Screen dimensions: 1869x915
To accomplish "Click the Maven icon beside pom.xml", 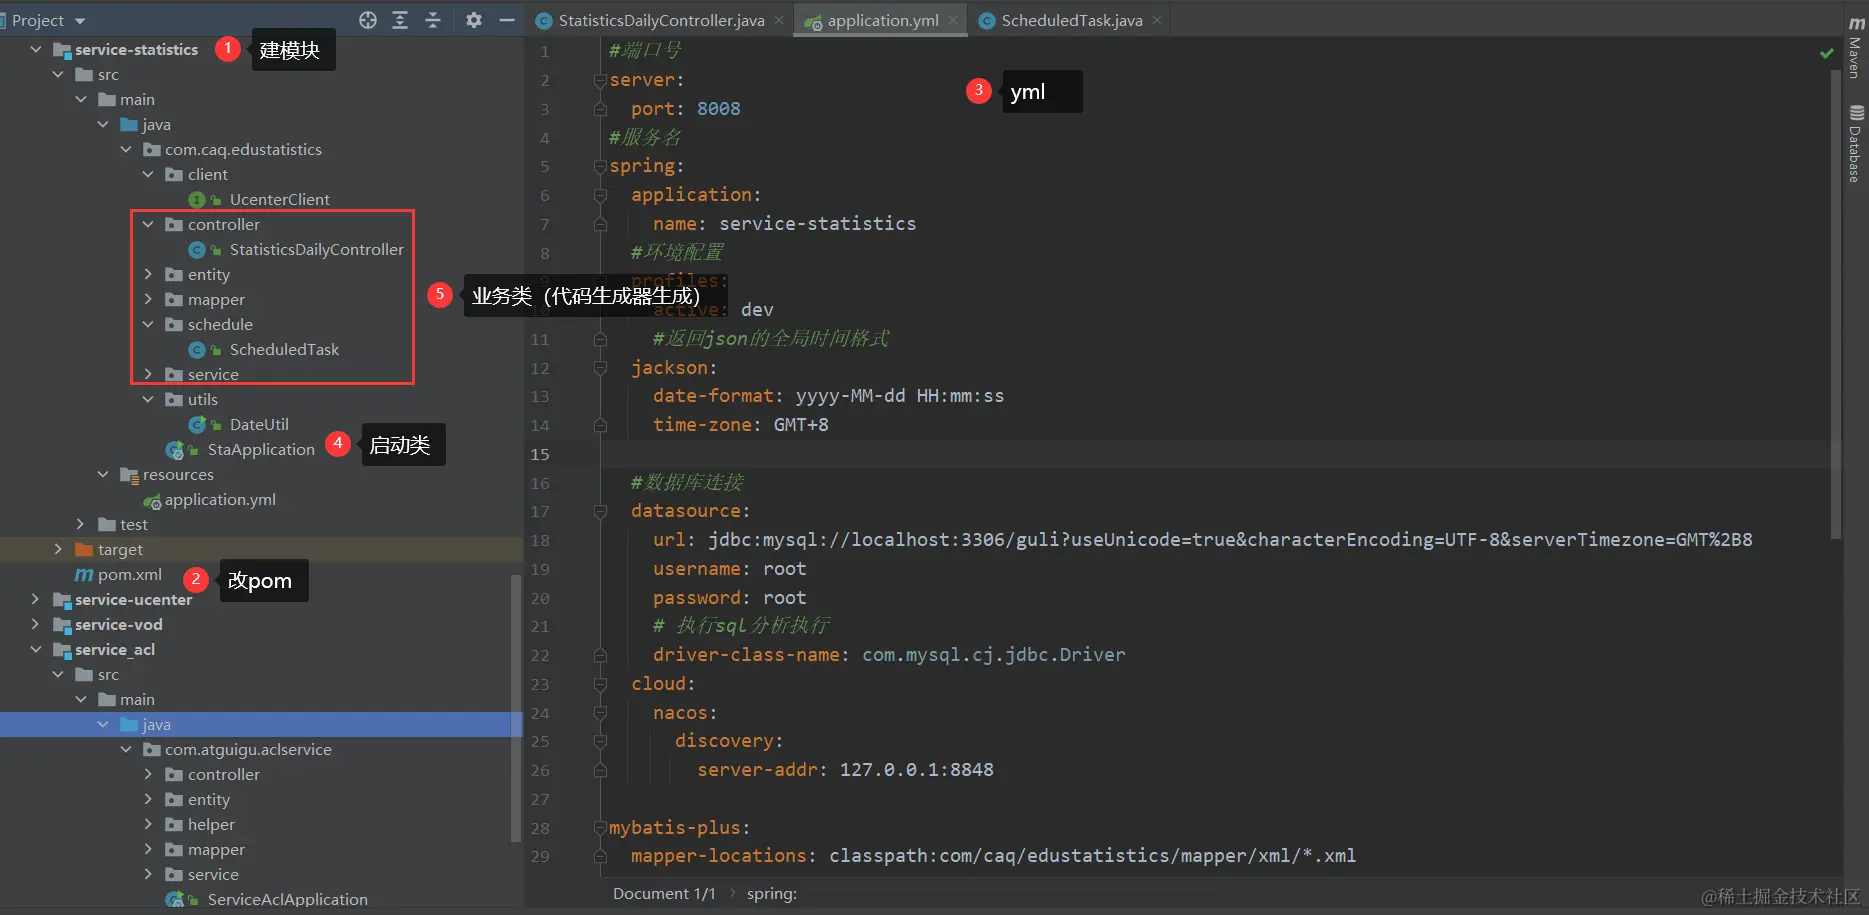I will click(84, 575).
